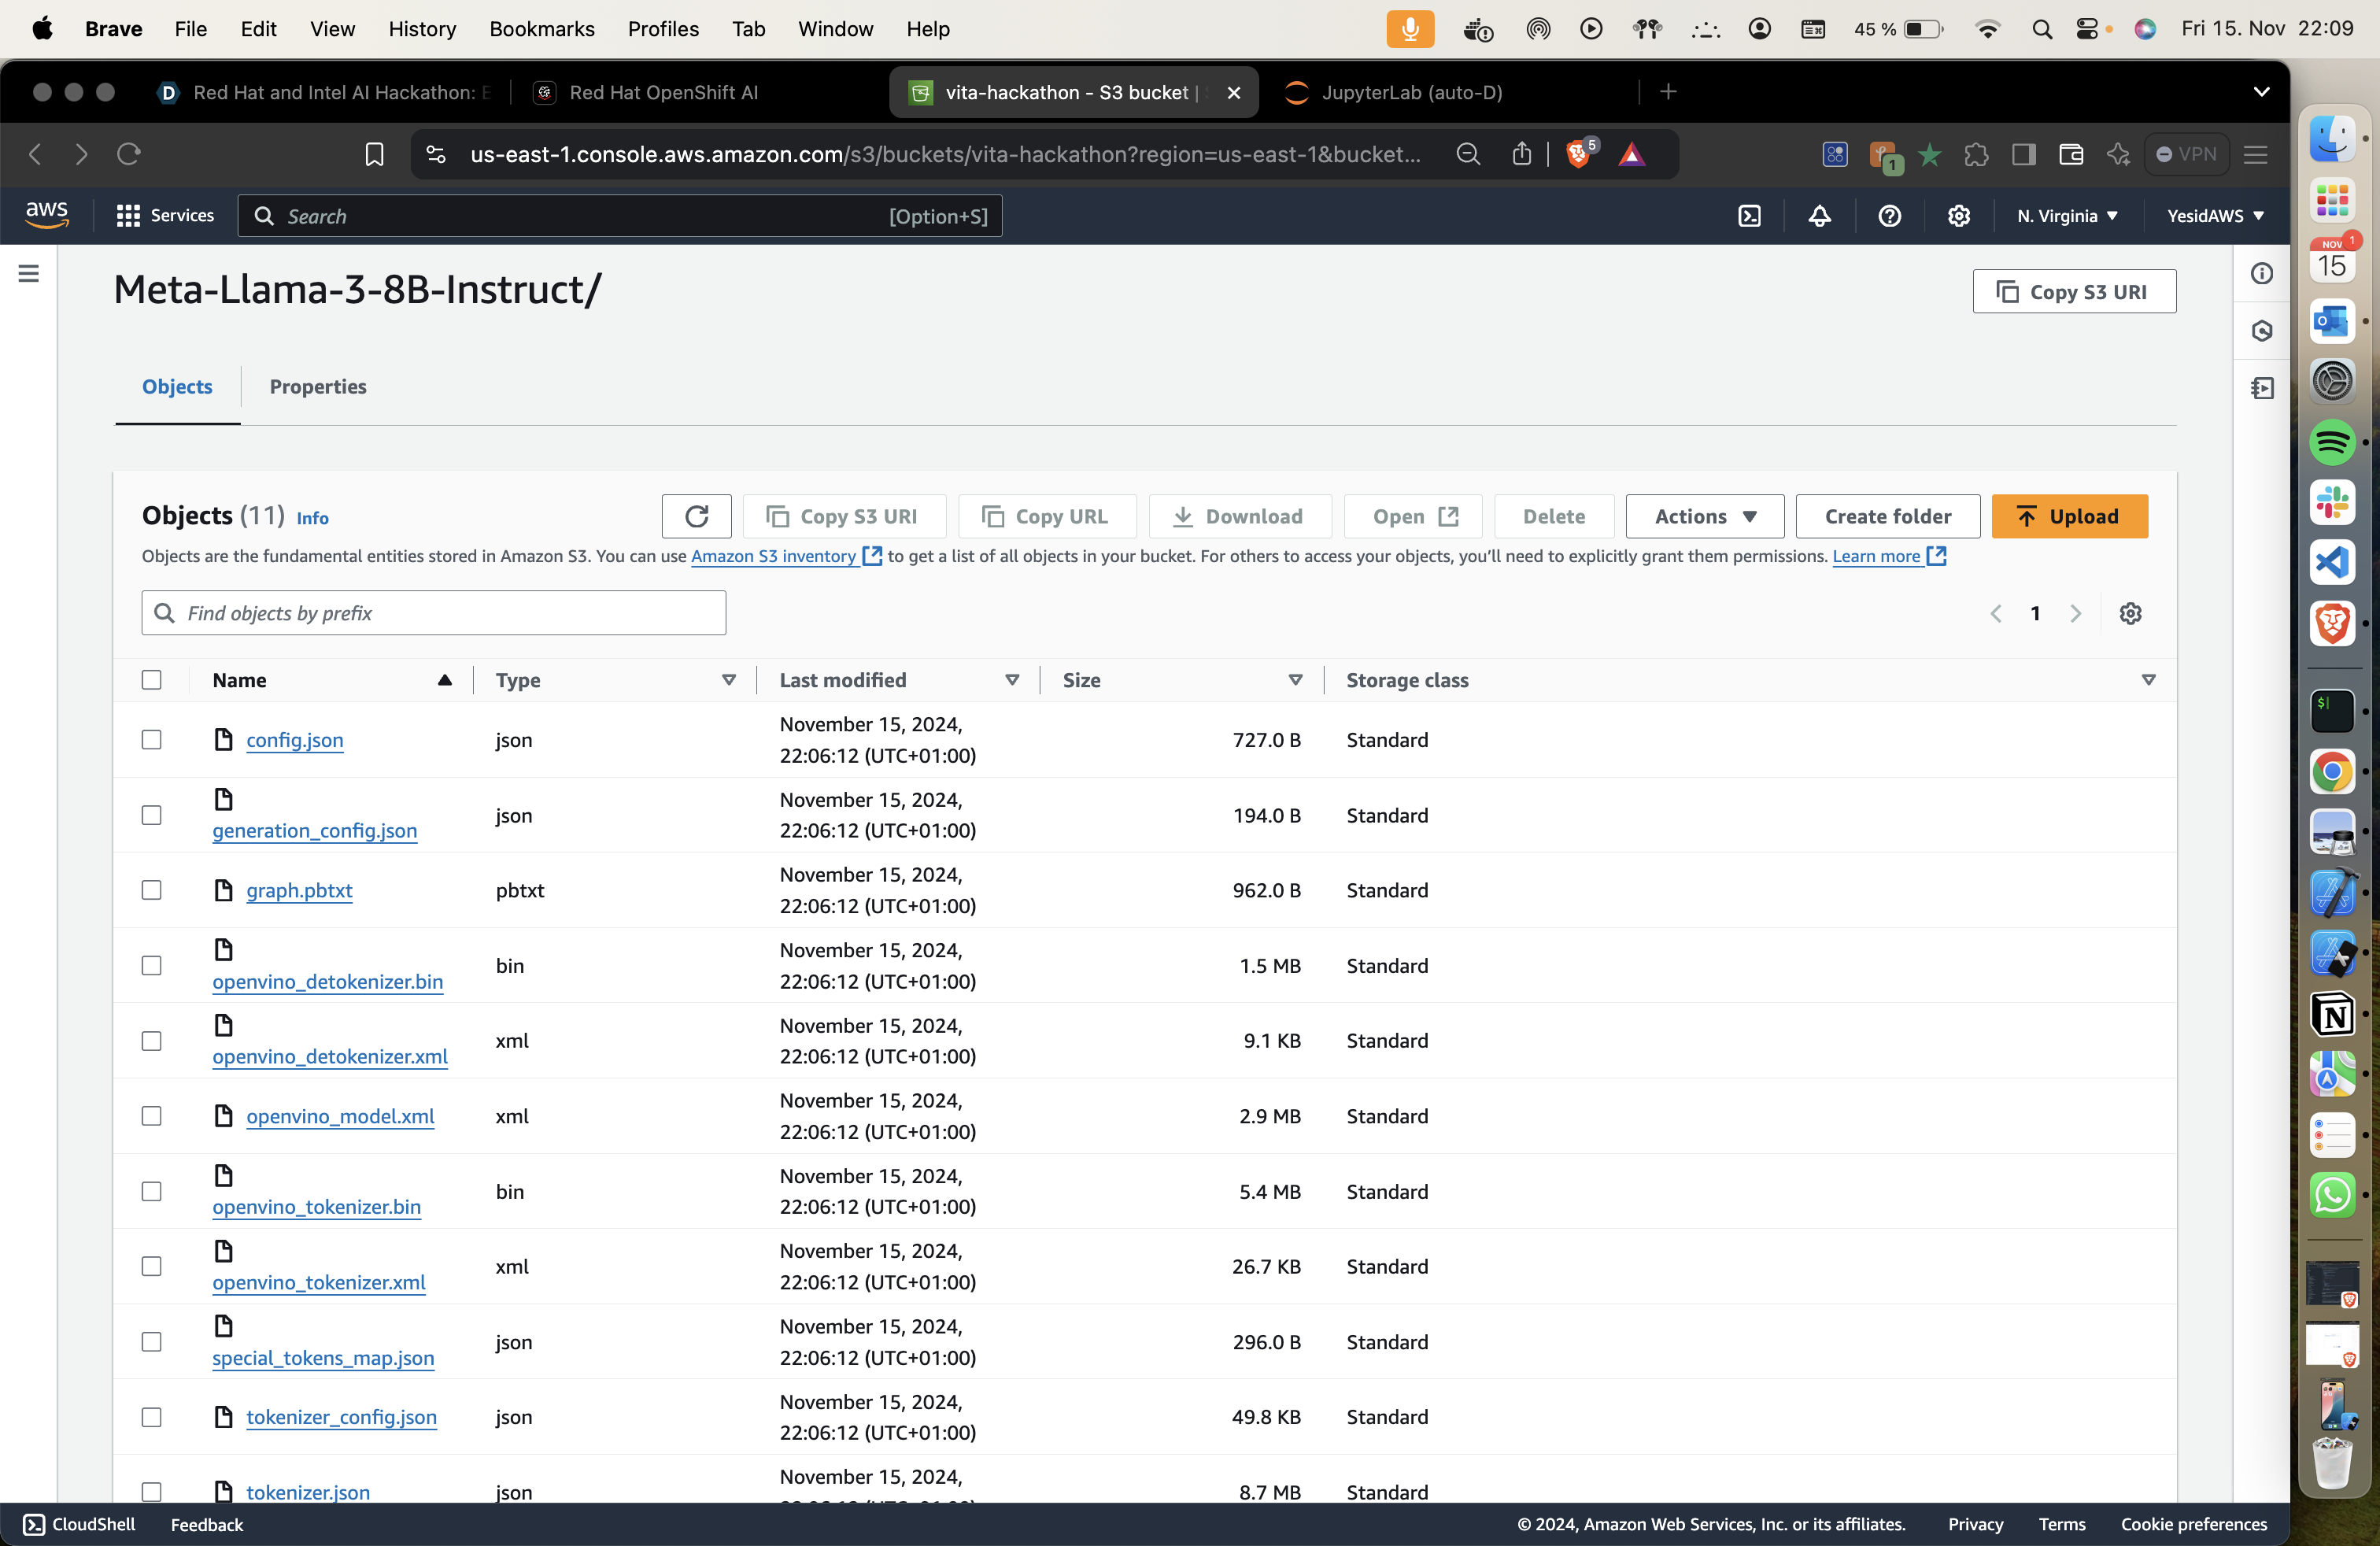Open the YesidAWS account dropdown
This screenshot has width=2380, height=1546.
2214,216
